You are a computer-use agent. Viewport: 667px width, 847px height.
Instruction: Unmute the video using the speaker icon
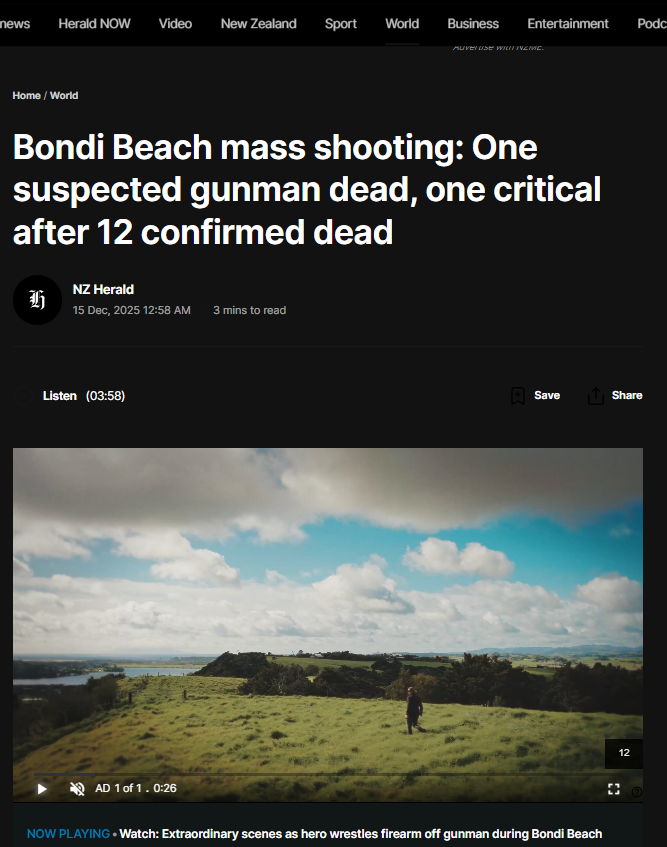[77, 789]
